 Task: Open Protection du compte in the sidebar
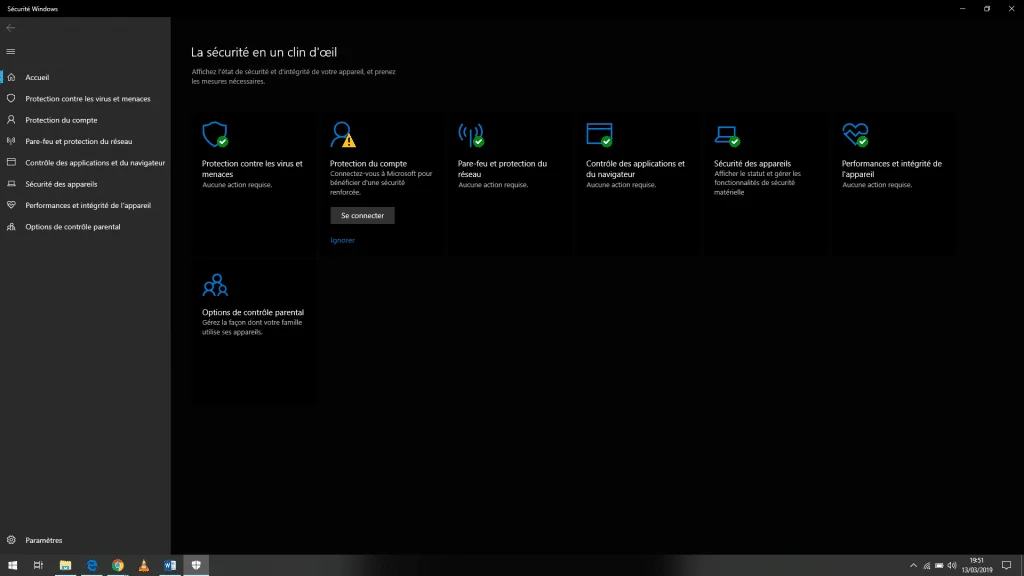pos(61,120)
